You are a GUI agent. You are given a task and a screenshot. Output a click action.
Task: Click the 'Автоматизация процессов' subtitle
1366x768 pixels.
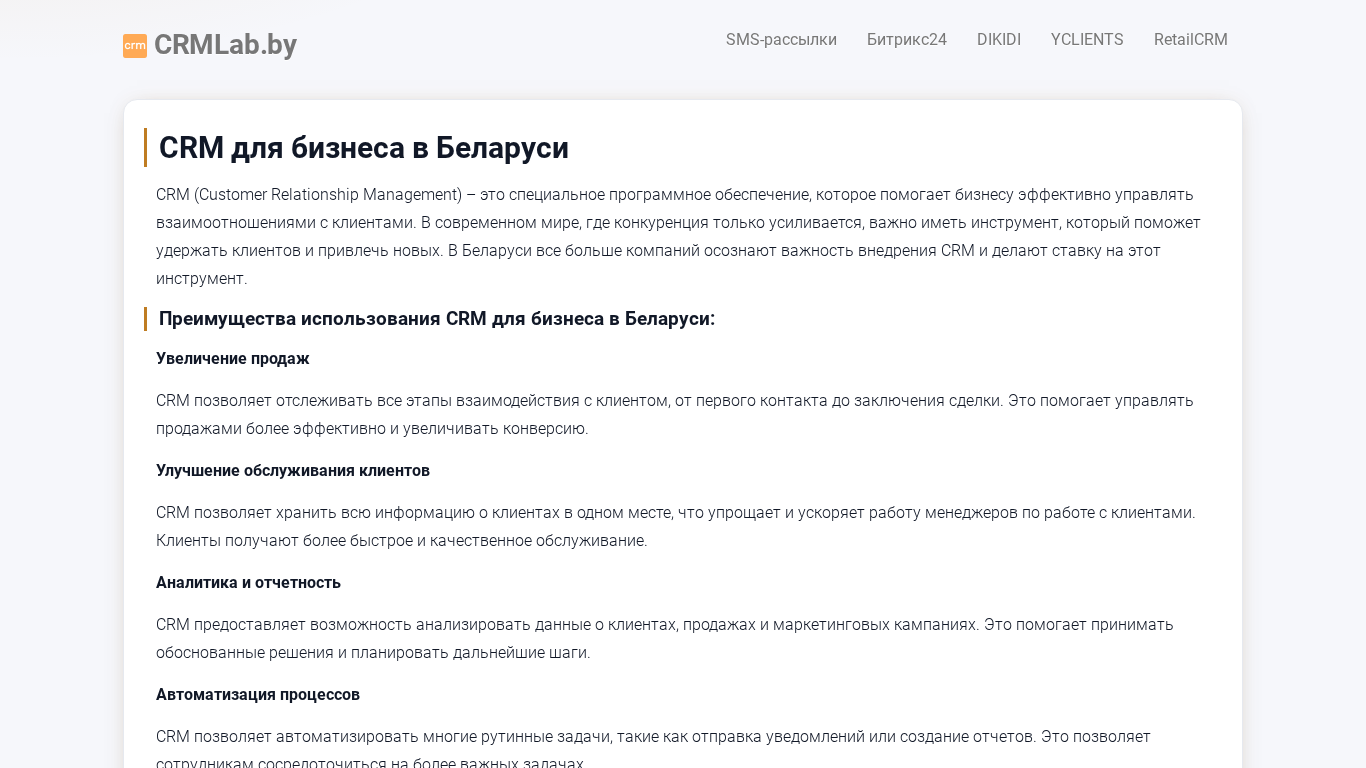258,695
